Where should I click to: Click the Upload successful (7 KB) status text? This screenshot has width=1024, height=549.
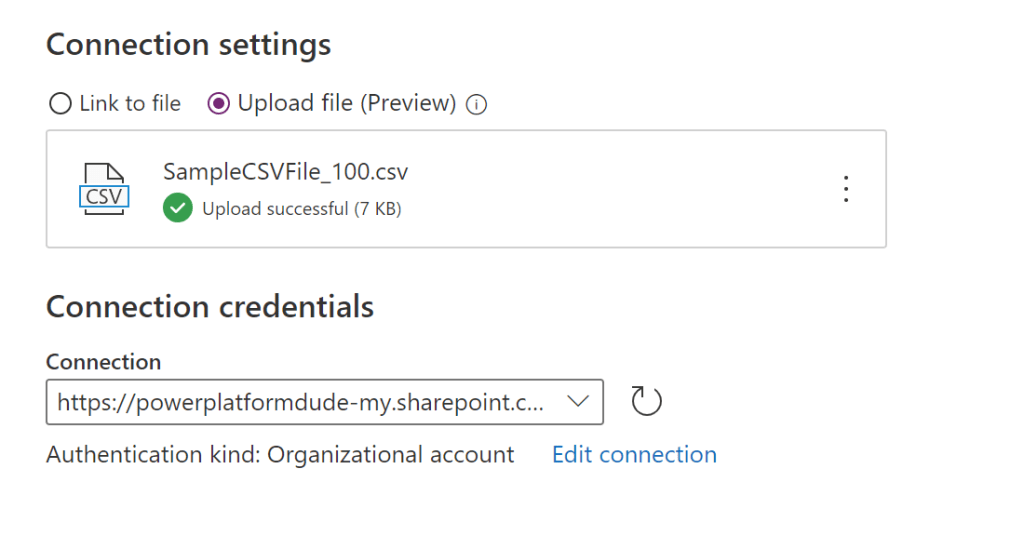[x=301, y=209]
